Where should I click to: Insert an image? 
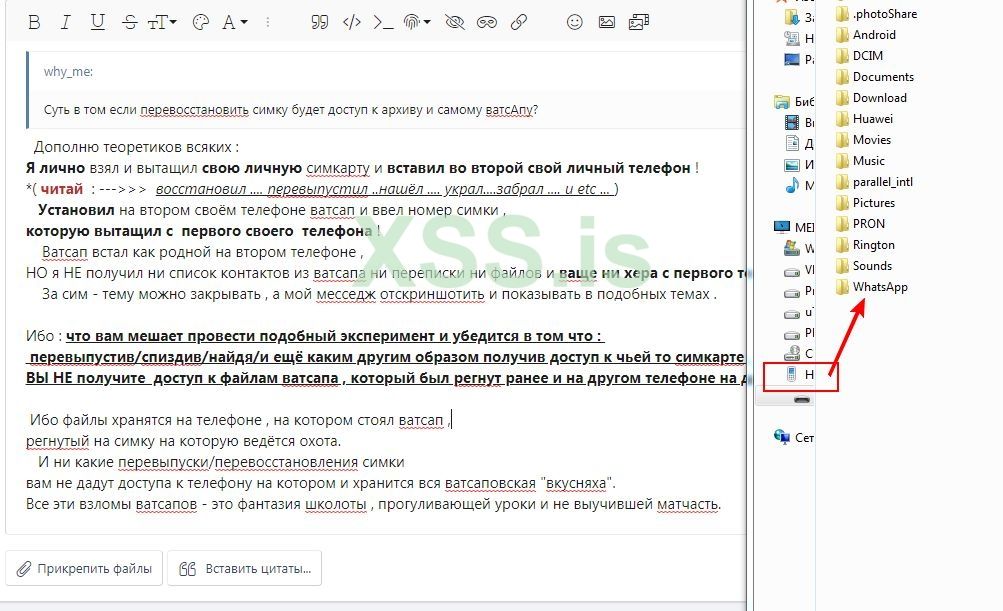click(x=606, y=22)
